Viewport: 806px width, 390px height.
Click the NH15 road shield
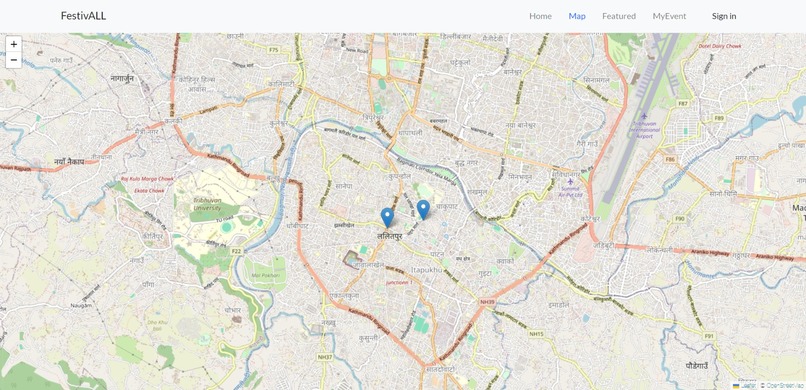(x=536, y=335)
